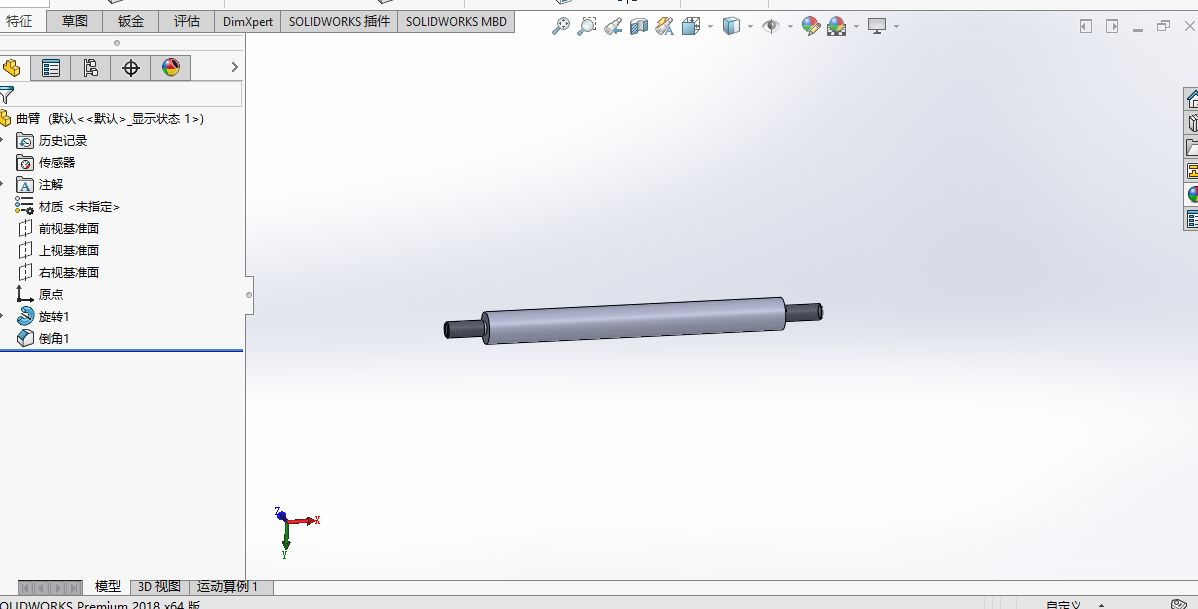Click the Hide/Show Items eye icon
The height and width of the screenshot is (609, 1198).
coord(771,27)
